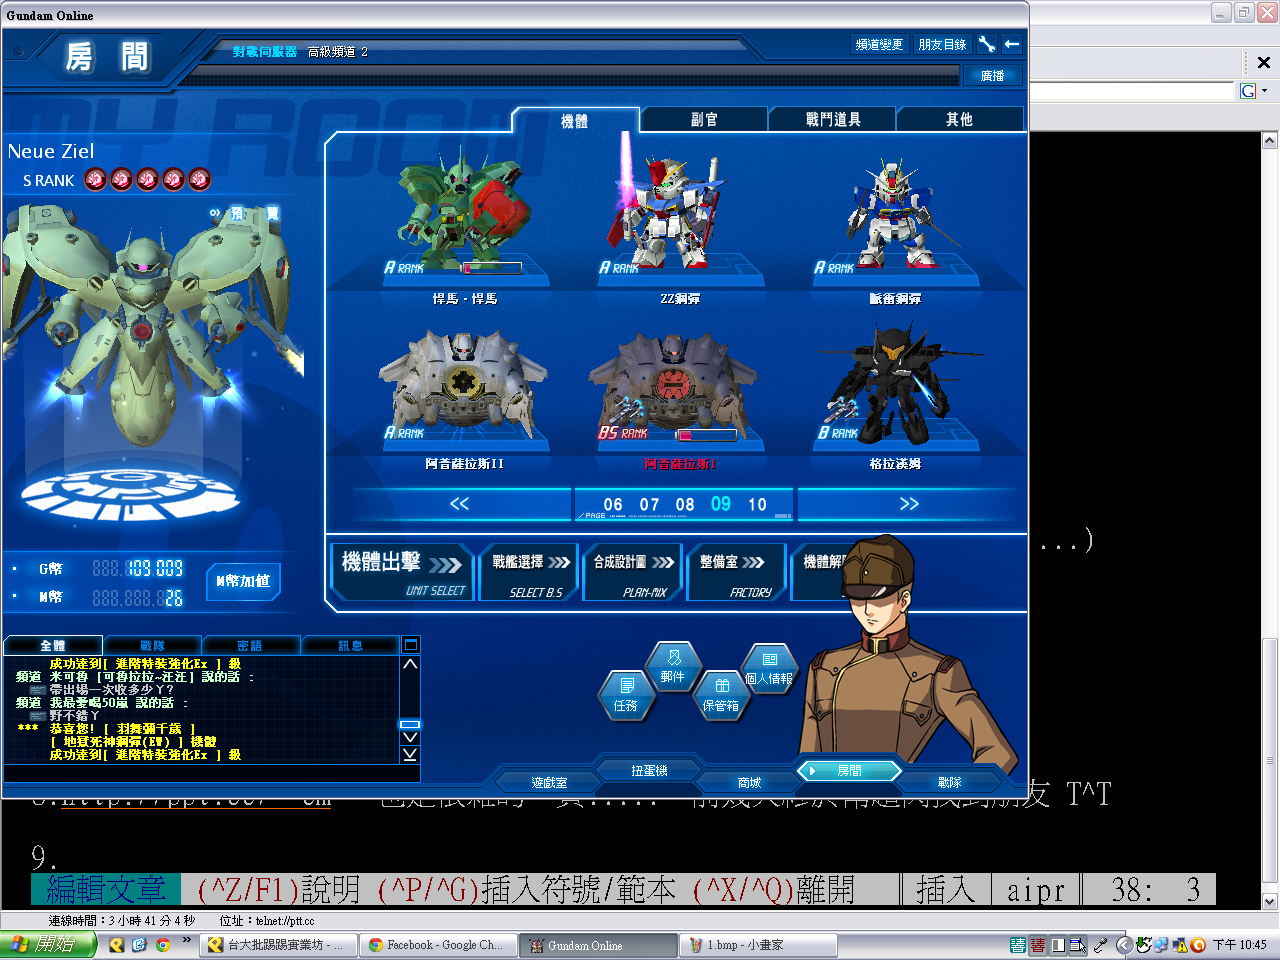This screenshot has width=1280, height=960.
Task: Click the browser address input field
Action: [1132, 91]
